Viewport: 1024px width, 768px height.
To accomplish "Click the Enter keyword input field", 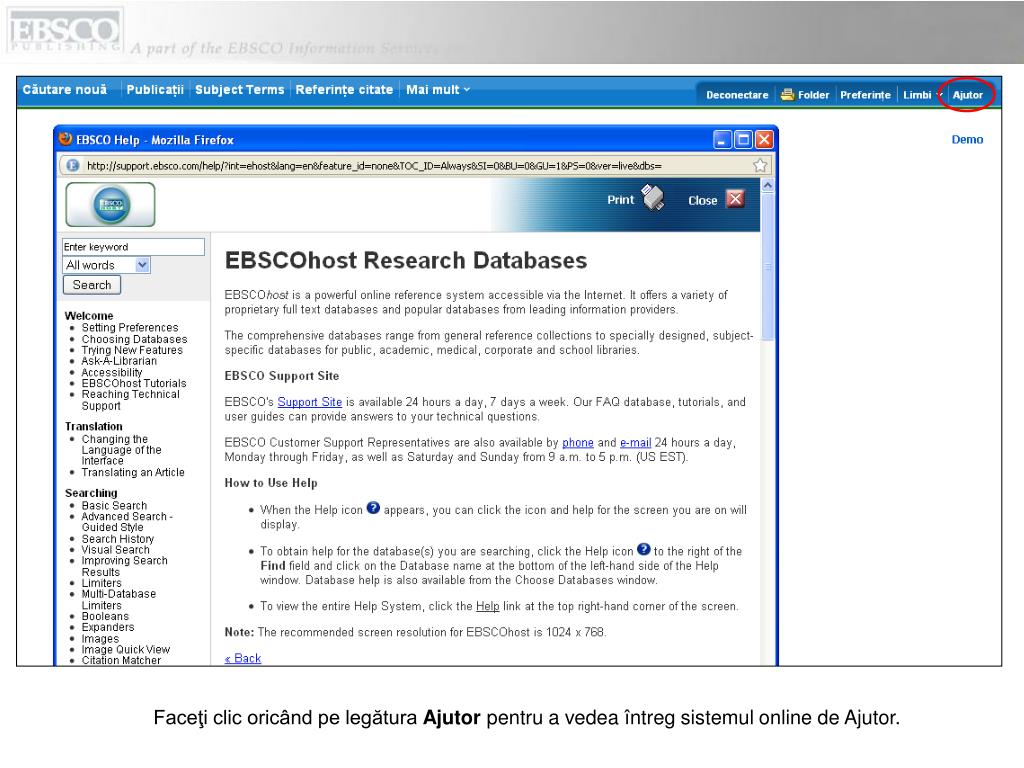I will (133, 247).
